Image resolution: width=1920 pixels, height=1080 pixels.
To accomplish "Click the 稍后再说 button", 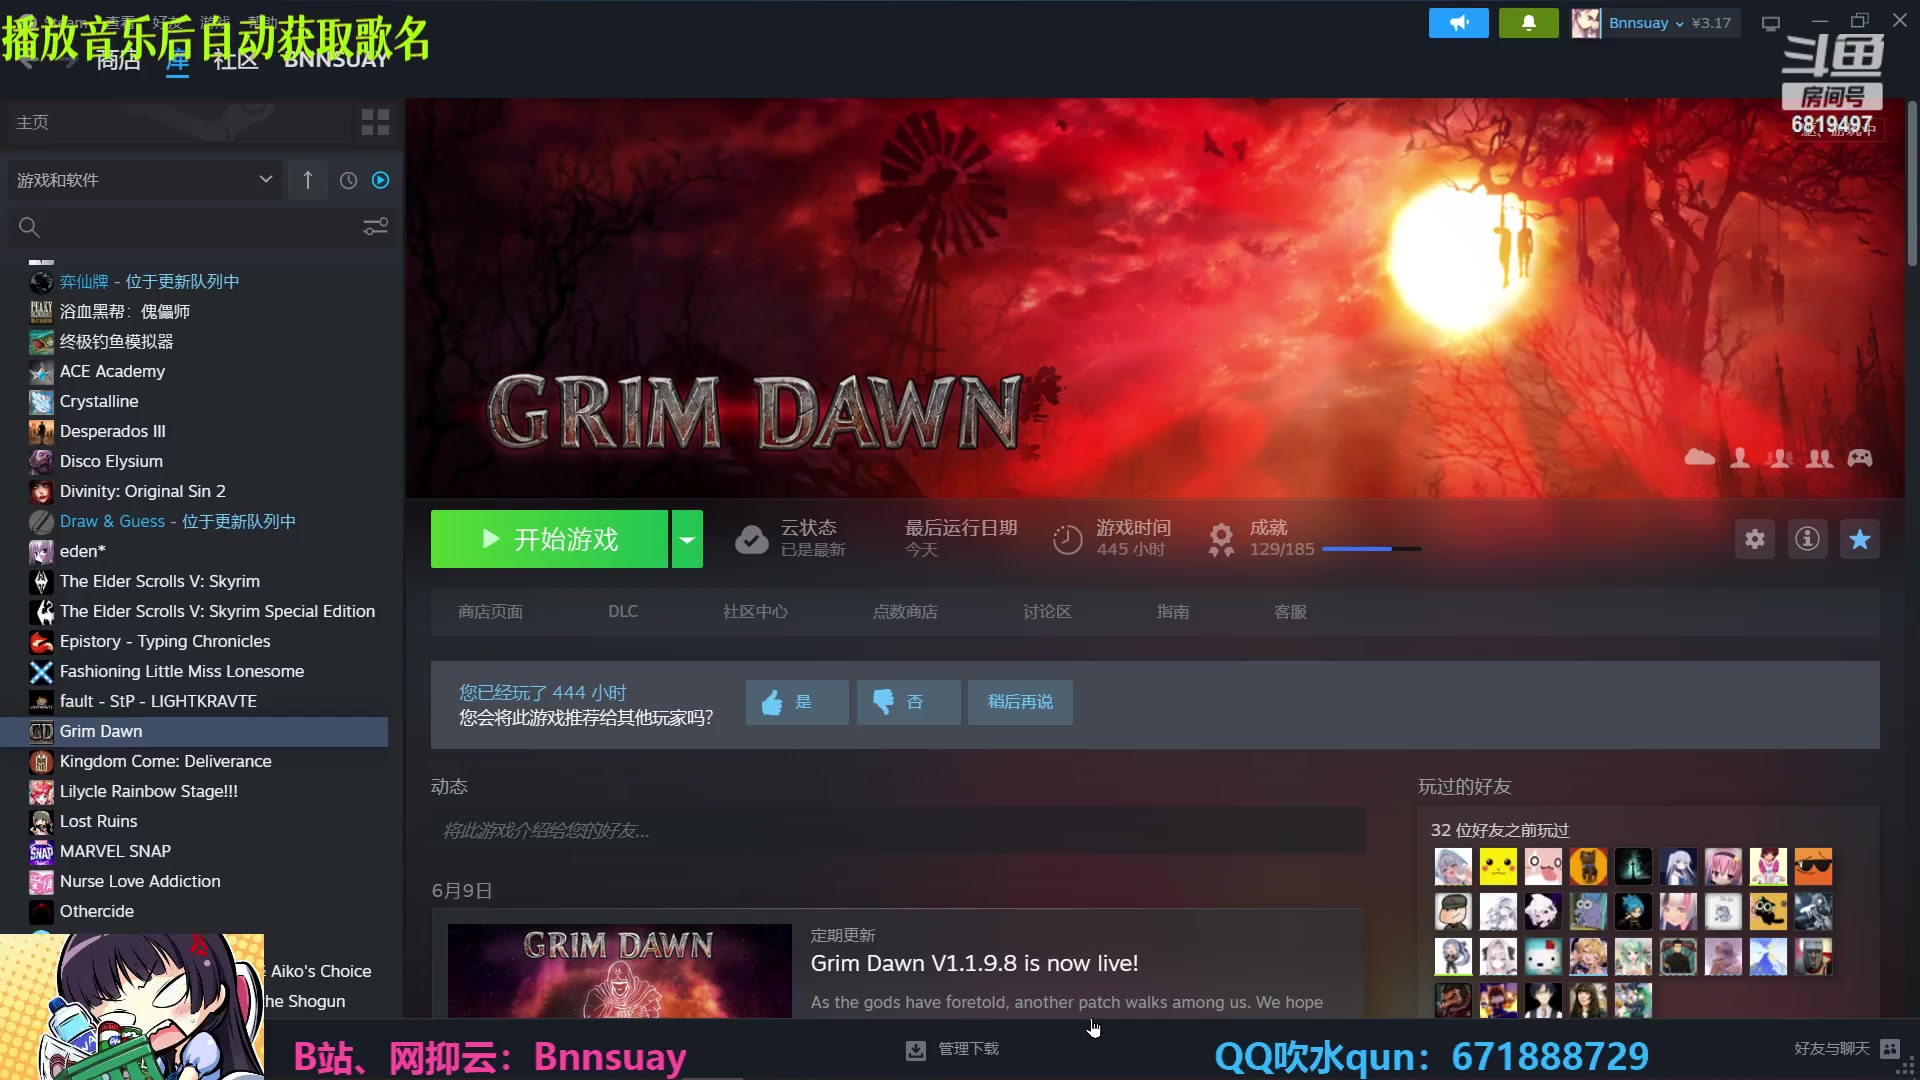I will click(1020, 702).
